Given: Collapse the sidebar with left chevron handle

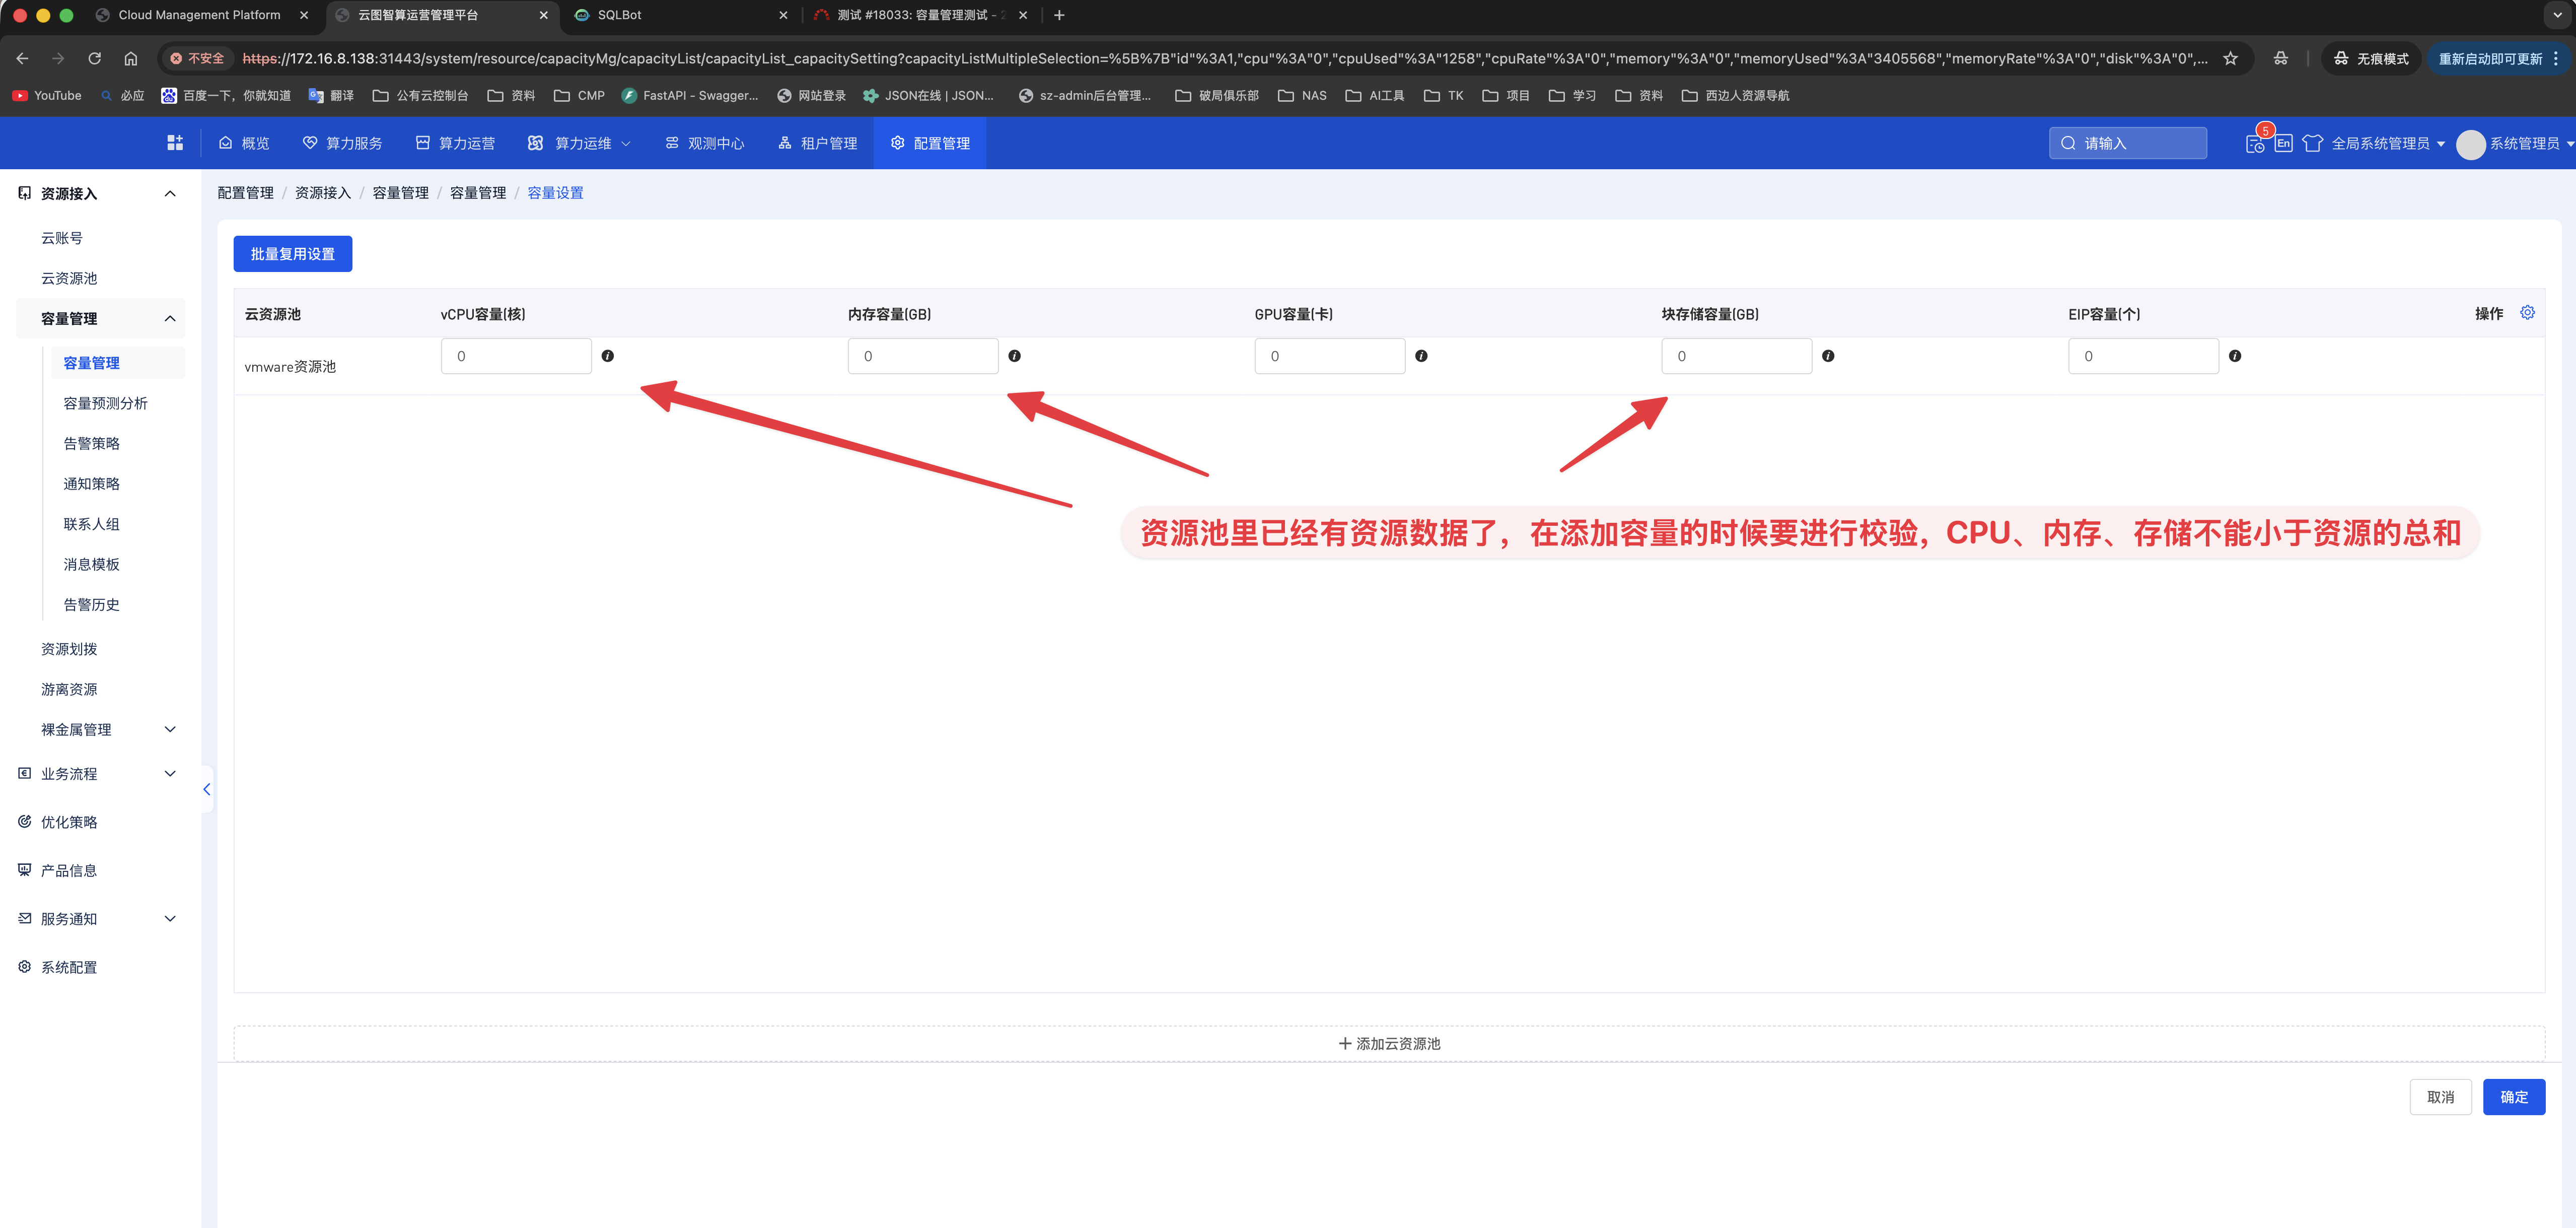Looking at the screenshot, I should (207, 789).
